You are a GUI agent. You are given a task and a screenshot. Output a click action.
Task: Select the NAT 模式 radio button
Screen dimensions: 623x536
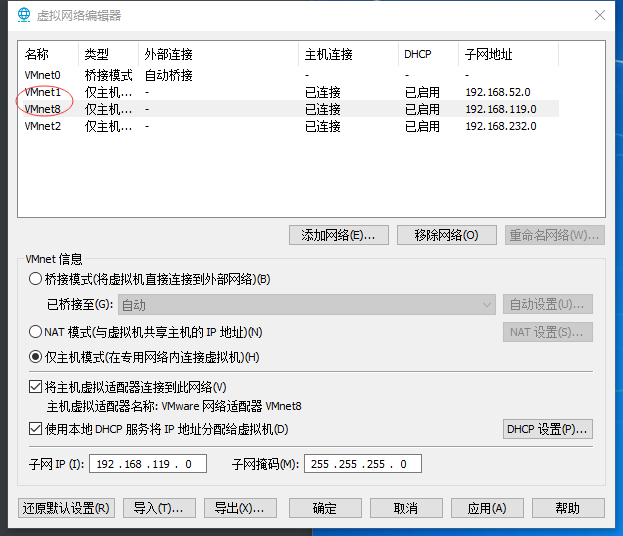click(35, 331)
